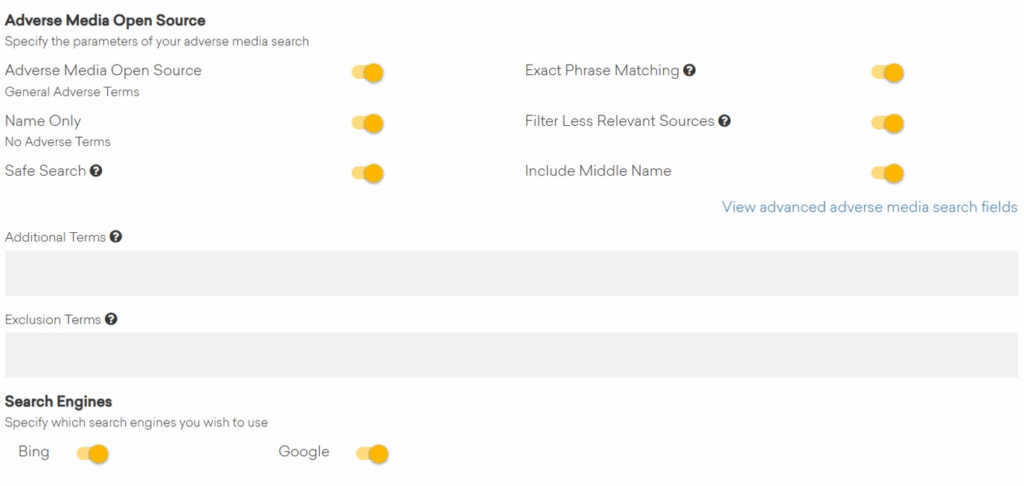The height and width of the screenshot is (486, 1024).
Task: Turn off the Safe Search switch
Action: coord(368,173)
